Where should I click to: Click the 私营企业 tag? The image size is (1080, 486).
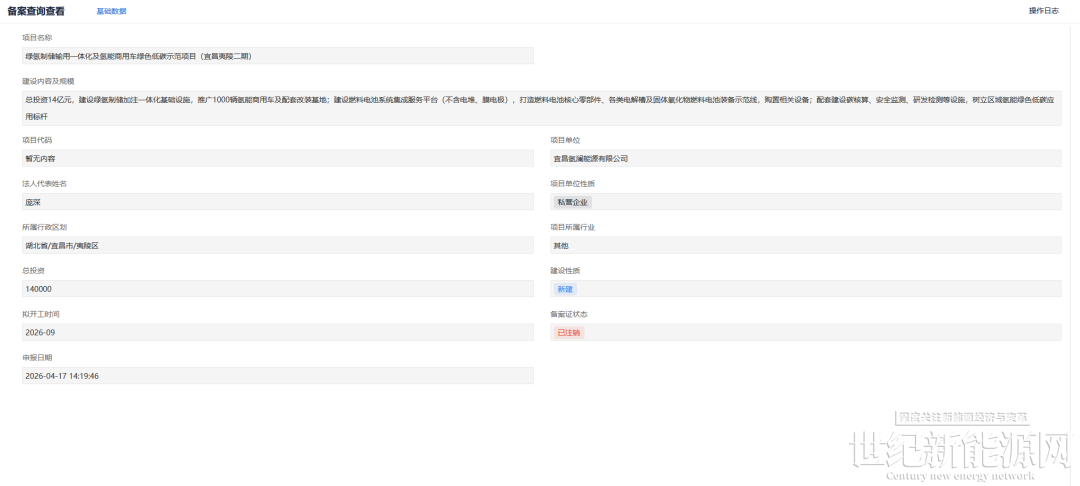[x=572, y=202]
